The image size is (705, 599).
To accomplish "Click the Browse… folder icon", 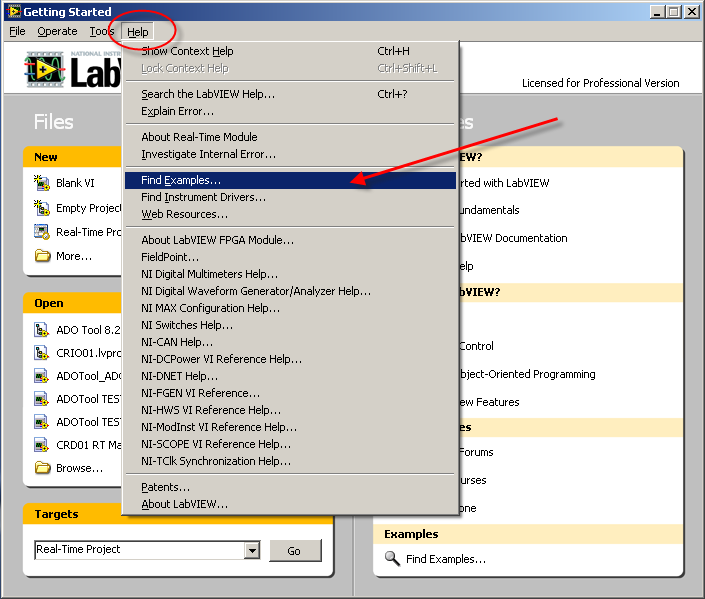I will (x=43, y=468).
